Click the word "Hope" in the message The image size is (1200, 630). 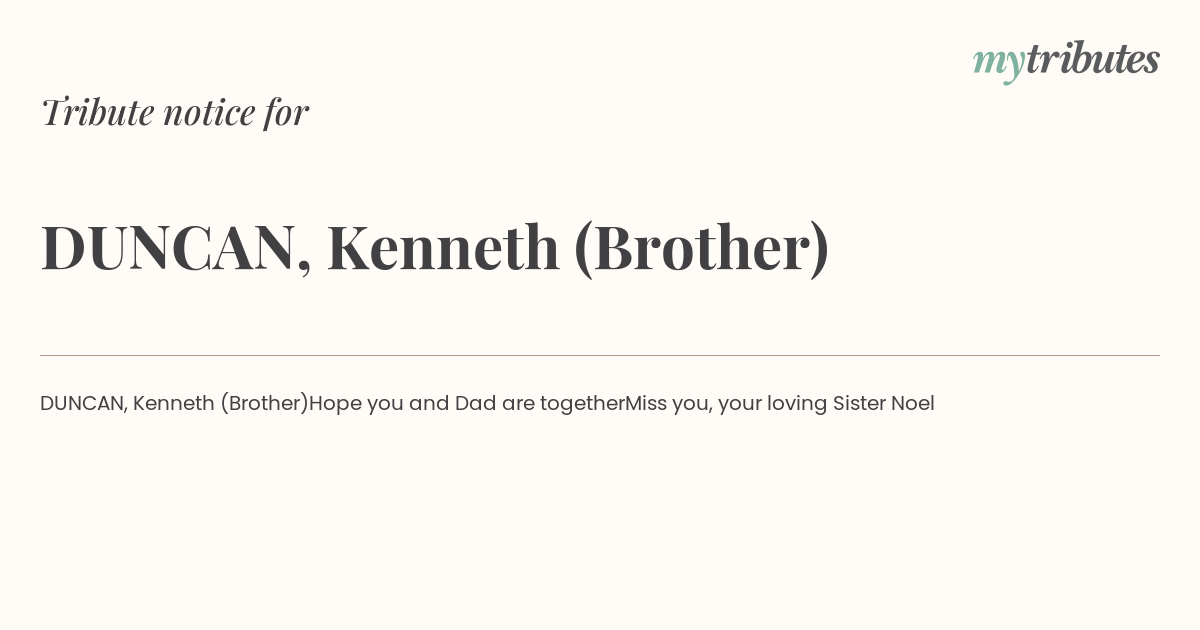(335, 404)
